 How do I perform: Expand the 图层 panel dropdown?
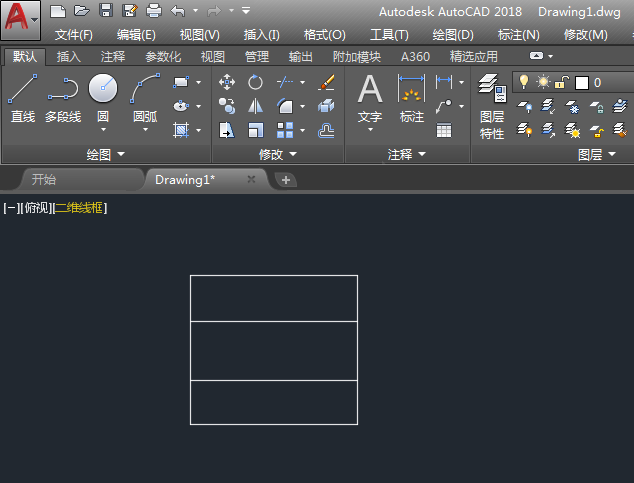[x=597, y=154]
